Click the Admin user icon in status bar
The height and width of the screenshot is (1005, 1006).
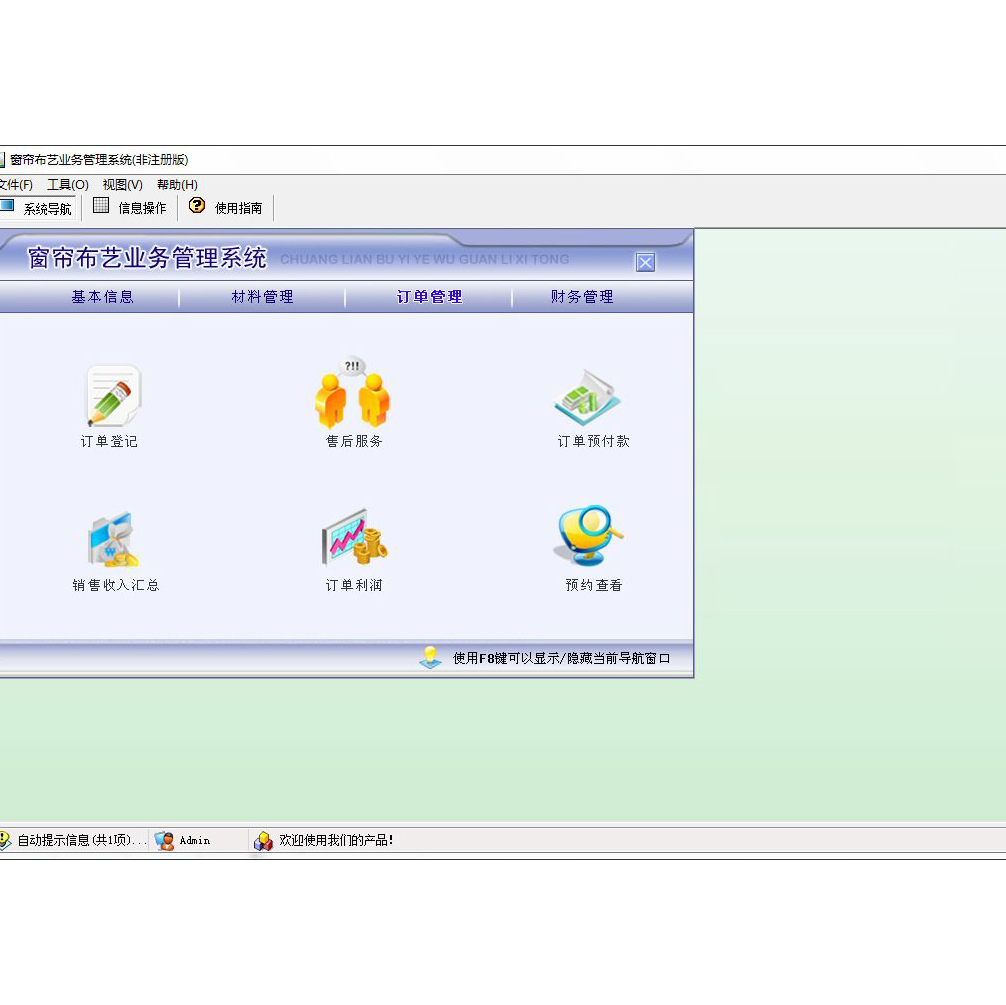point(165,841)
